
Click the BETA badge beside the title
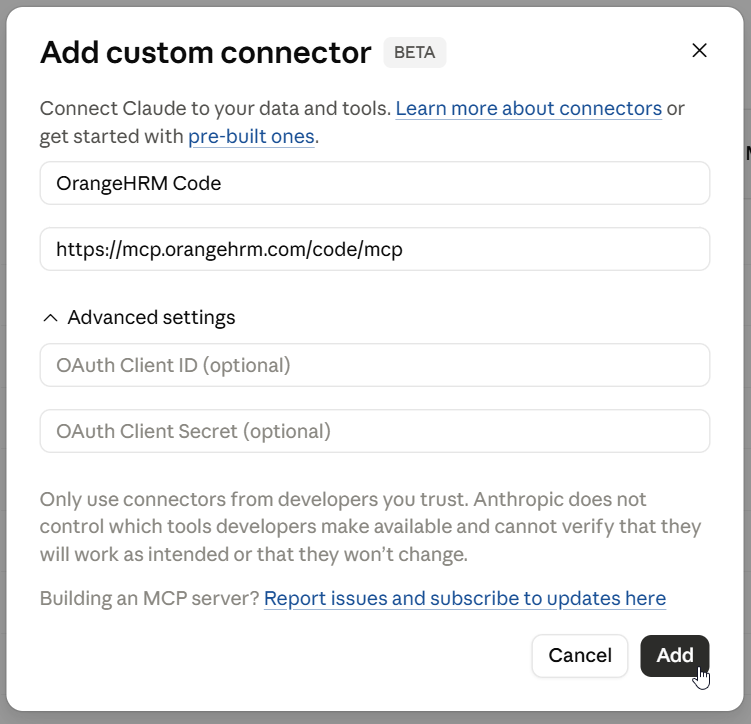[x=415, y=52]
